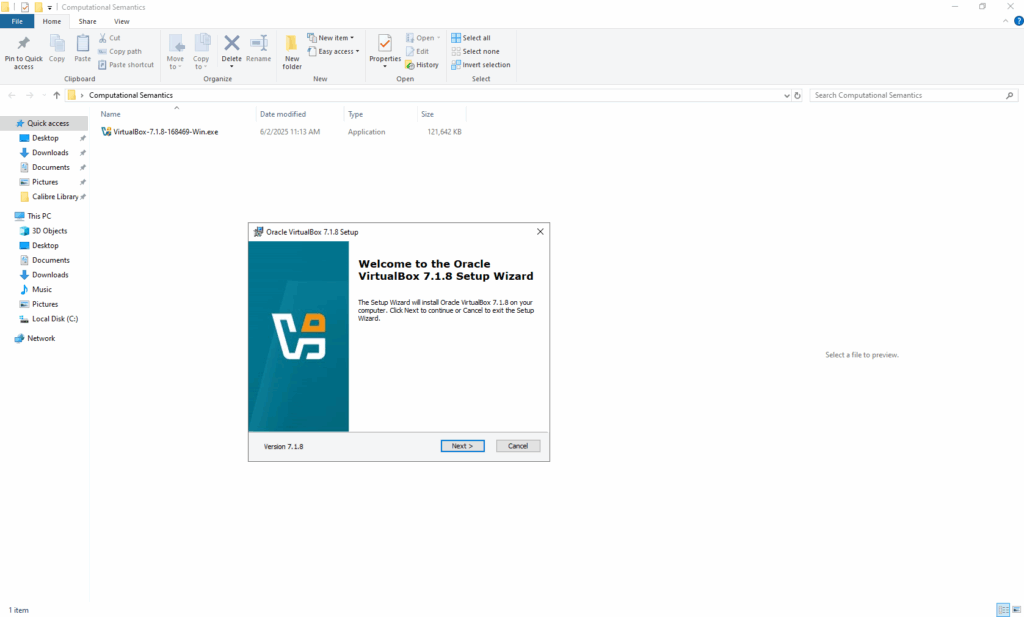This screenshot has height=617, width=1024.
Task: Open Downloads under Quick access
Action: coord(50,153)
